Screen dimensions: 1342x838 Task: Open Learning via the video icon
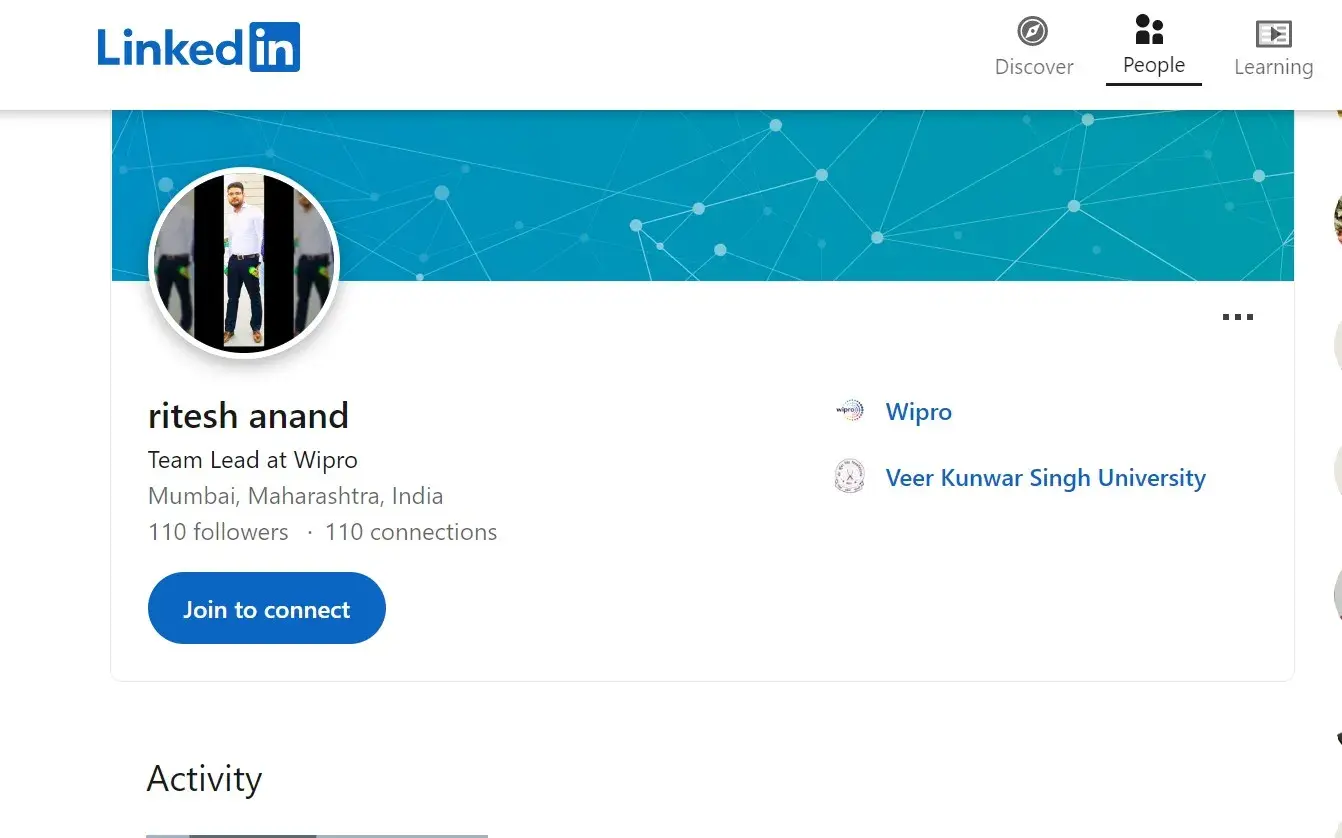(x=1273, y=33)
